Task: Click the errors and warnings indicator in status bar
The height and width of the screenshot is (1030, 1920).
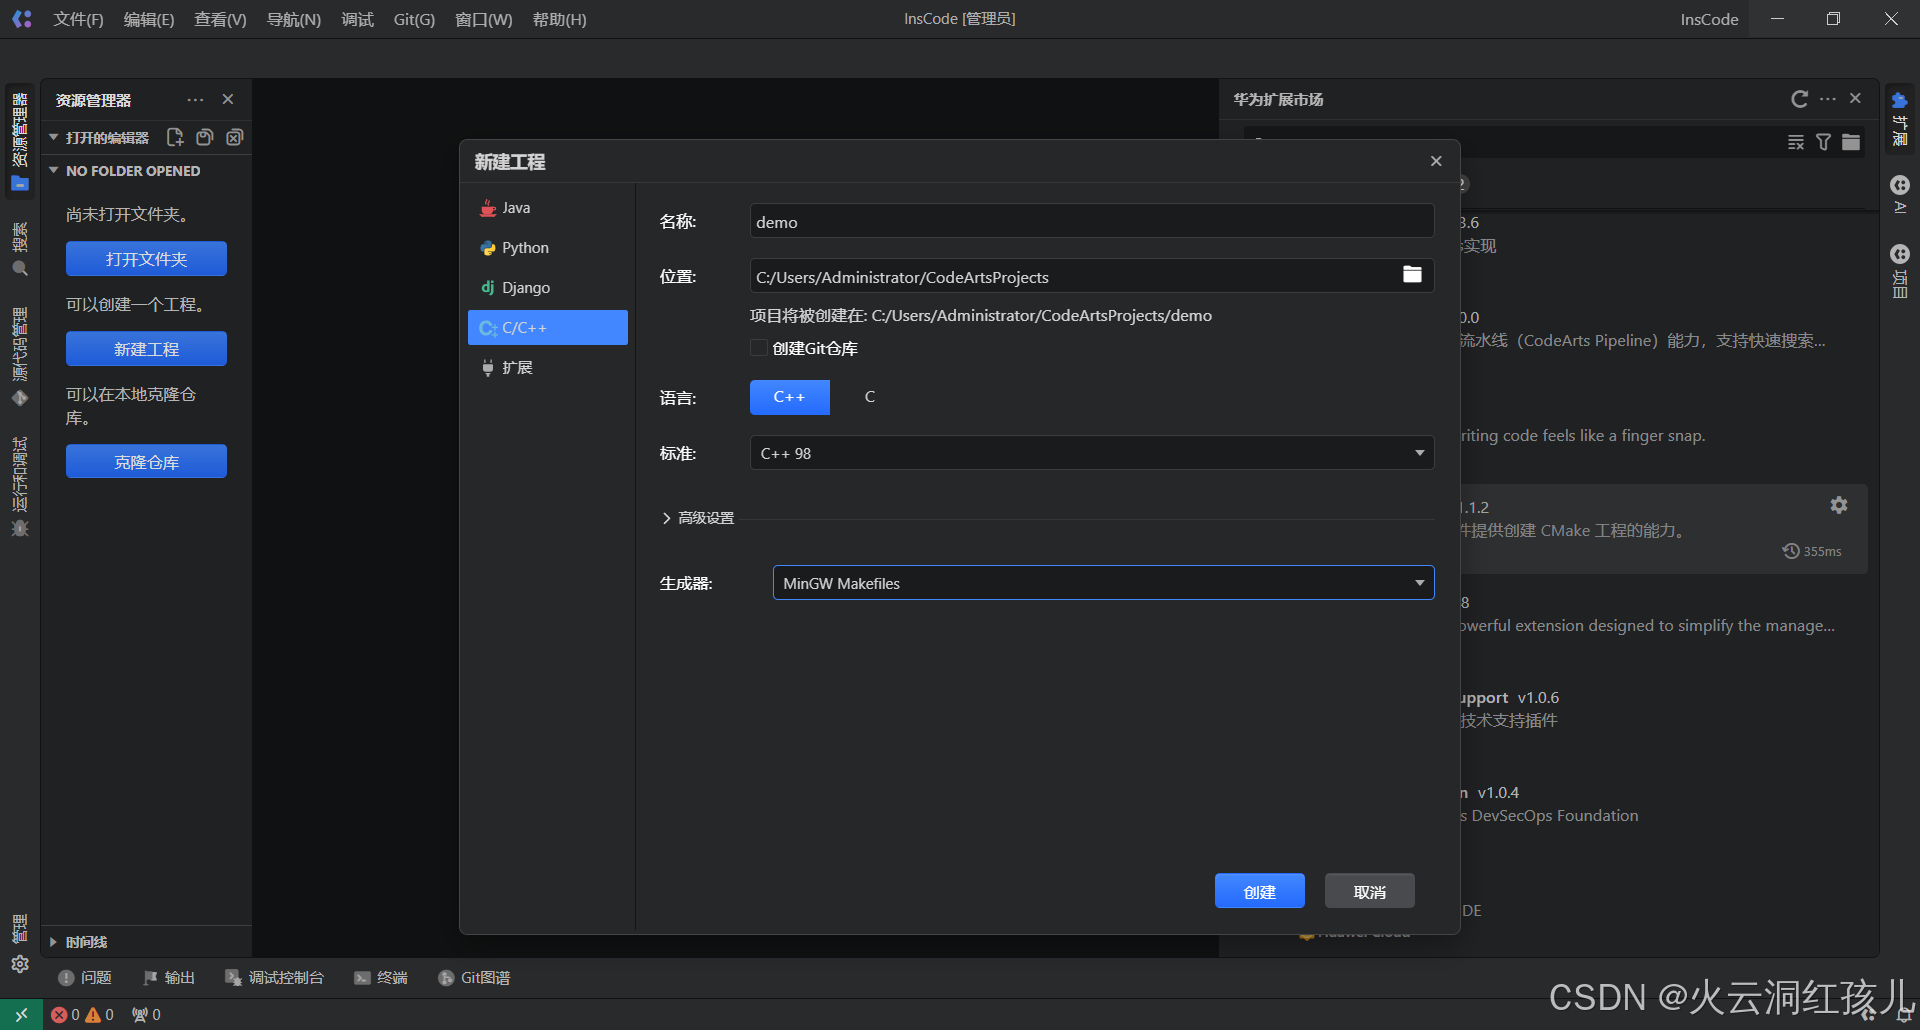Action: tap(83, 1014)
